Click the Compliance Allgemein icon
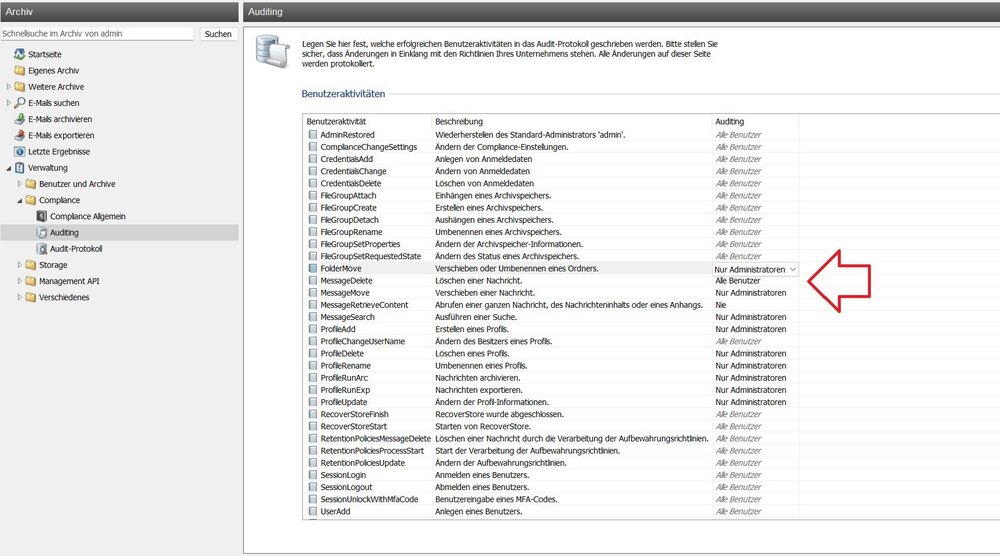This screenshot has width=1000, height=556. click(x=41, y=216)
